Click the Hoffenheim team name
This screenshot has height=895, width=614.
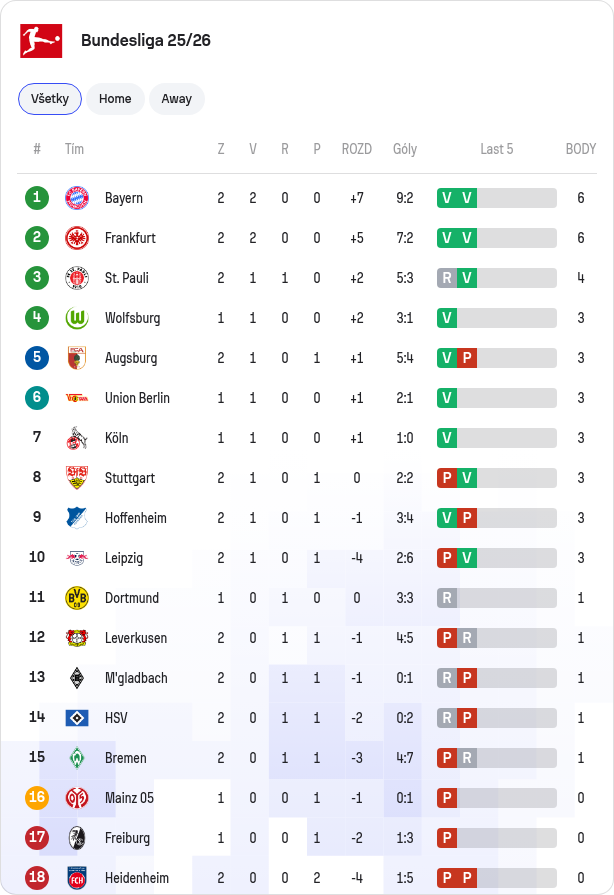(x=136, y=518)
